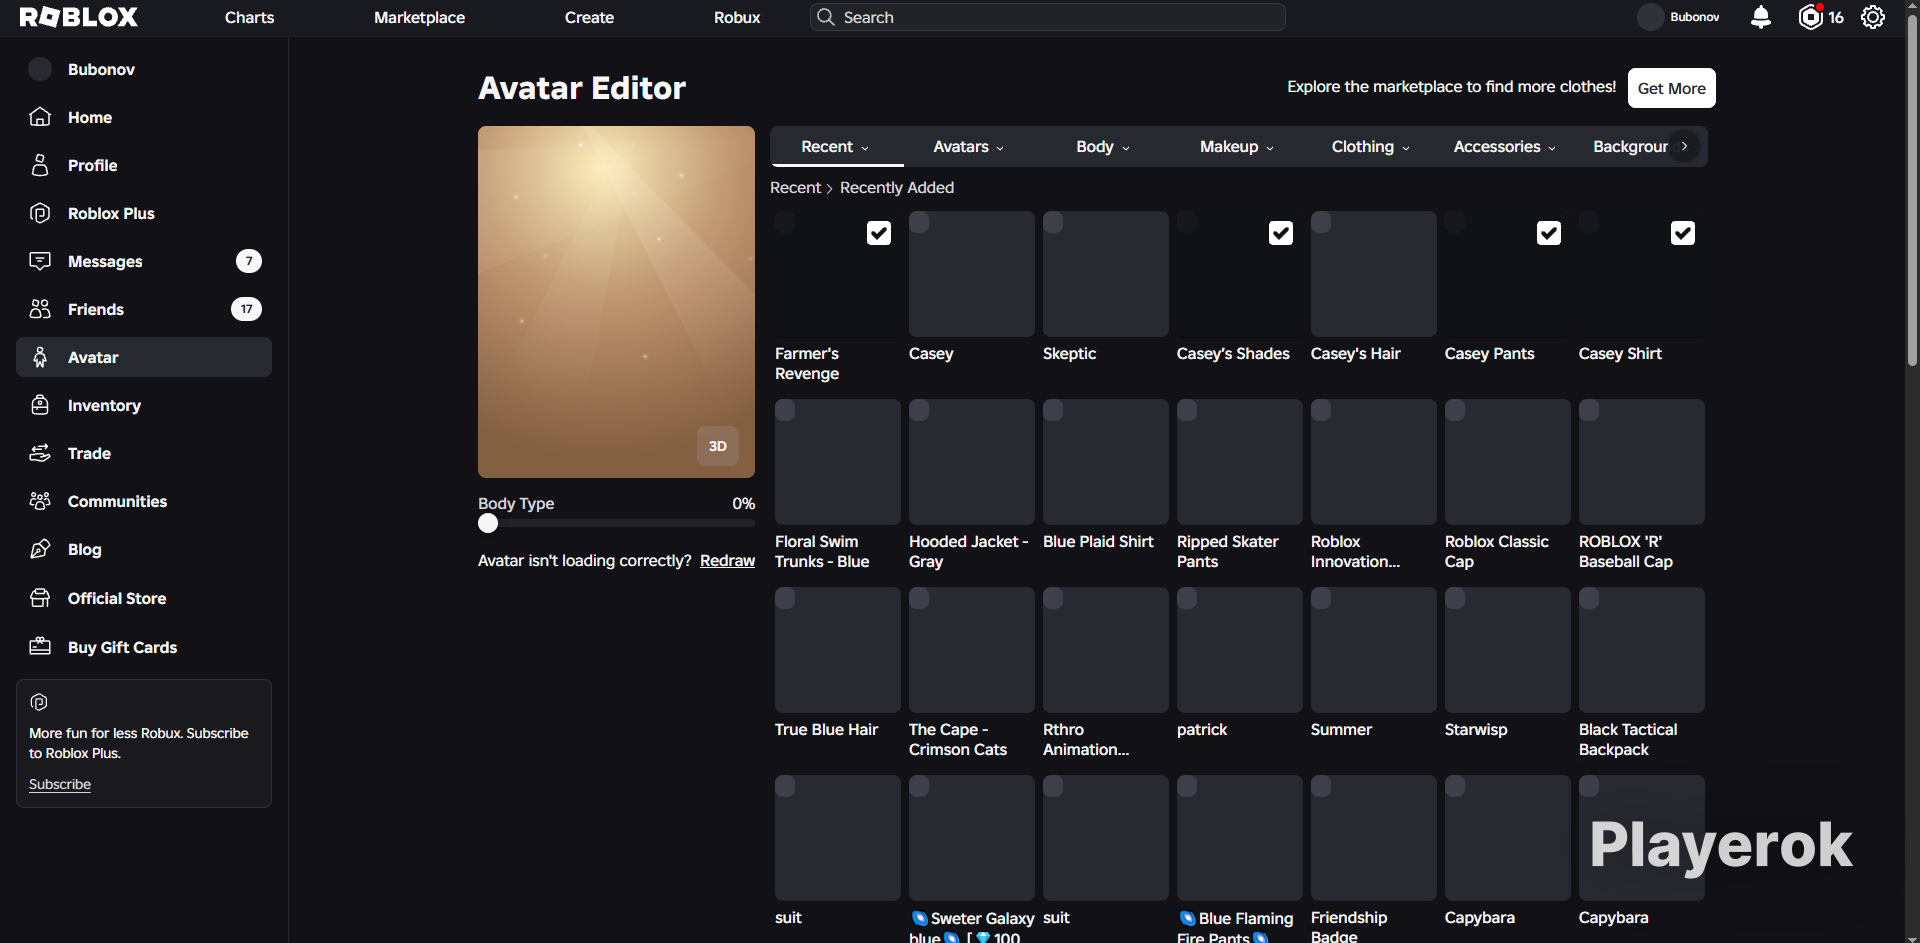Click the Roblox Plus icon in sidebar
Image resolution: width=1920 pixels, height=943 pixels.
coord(40,213)
